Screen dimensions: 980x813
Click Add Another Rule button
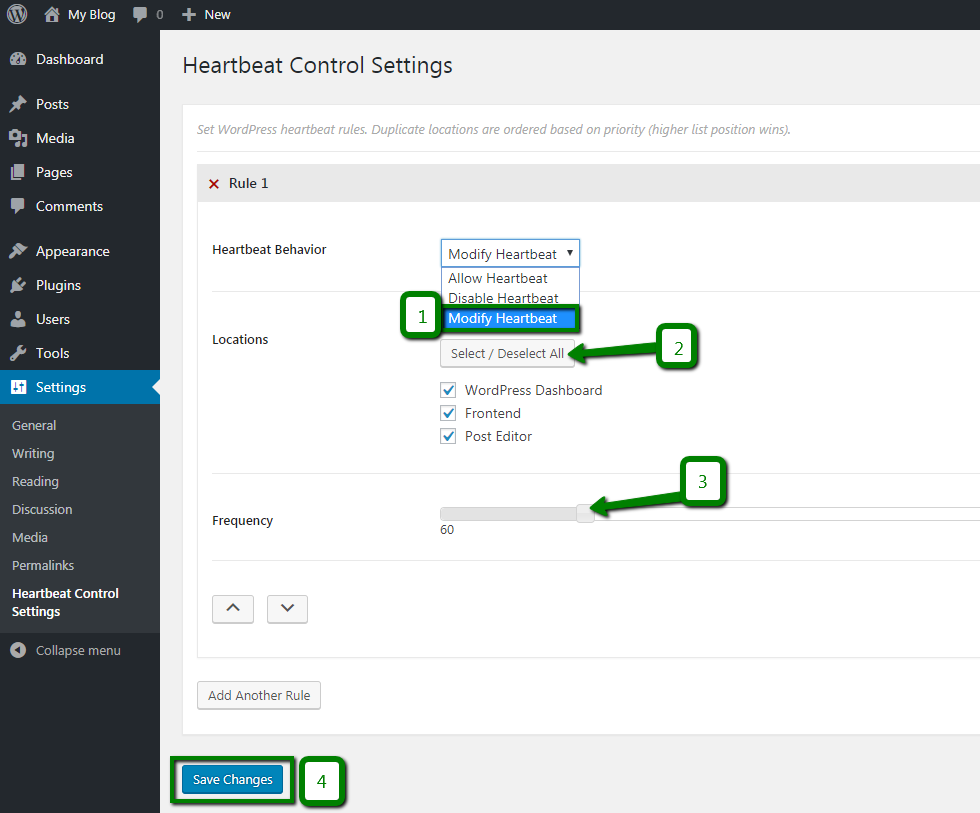(259, 696)
